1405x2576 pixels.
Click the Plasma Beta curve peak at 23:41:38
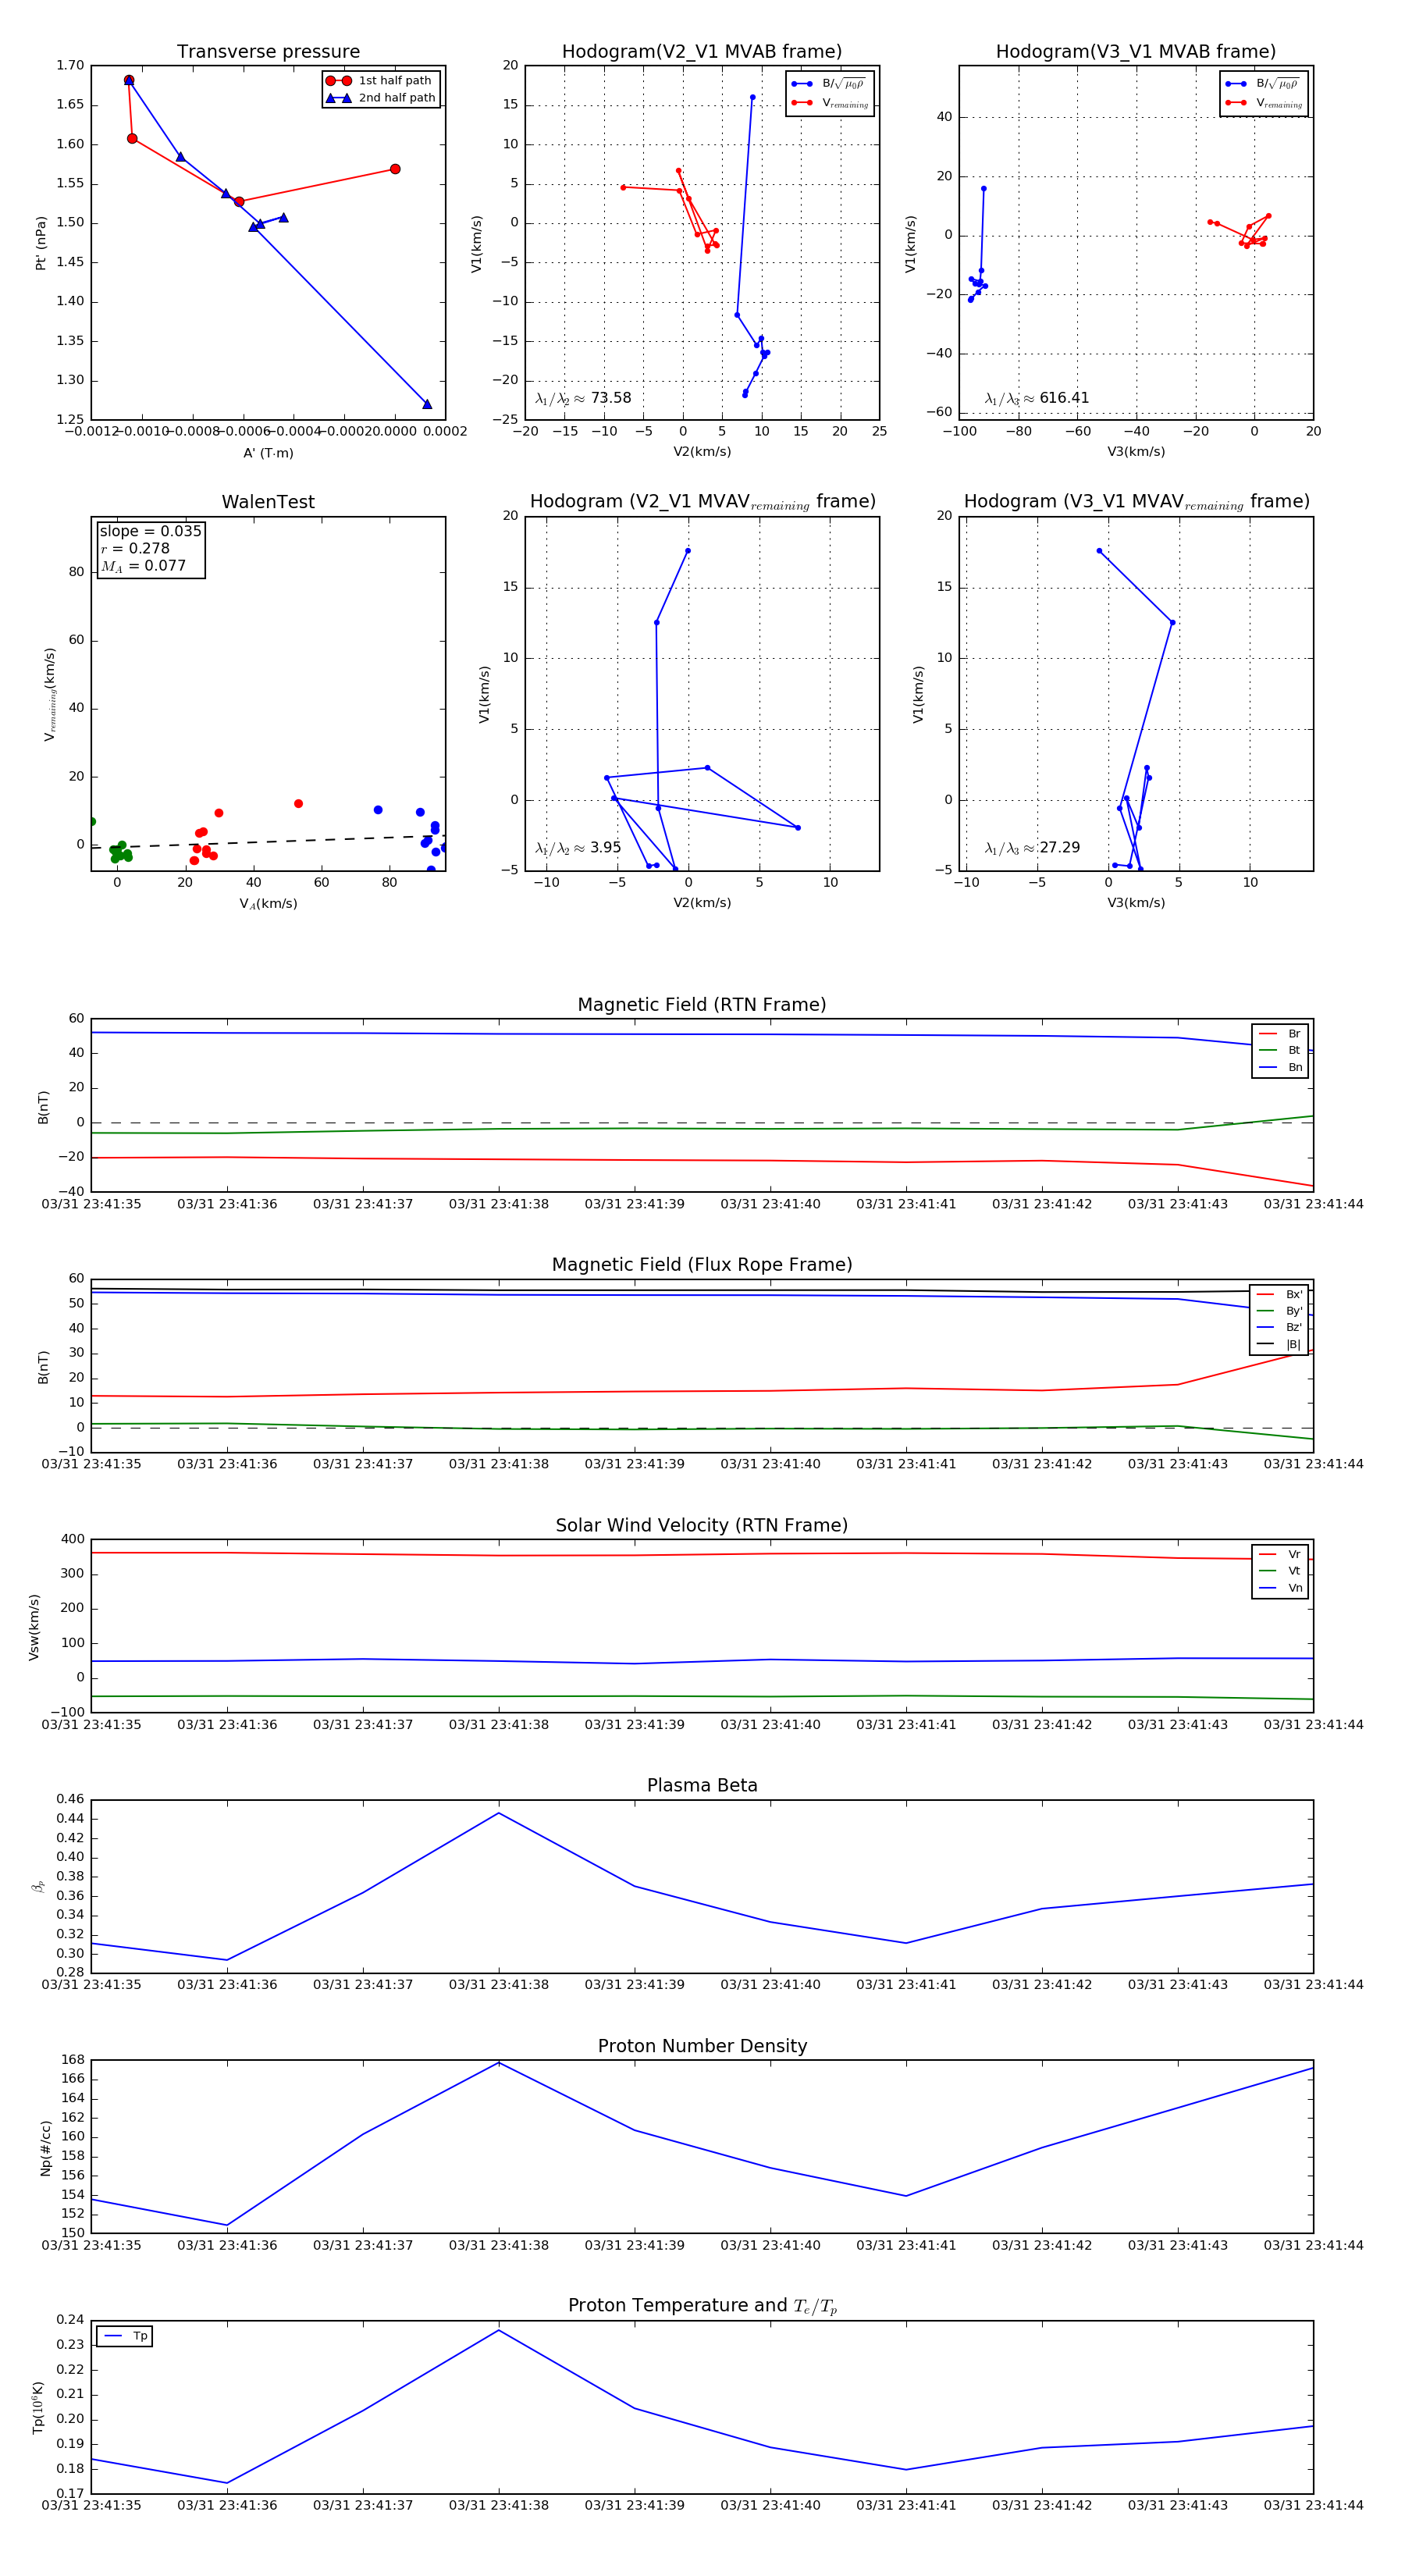499,1813
